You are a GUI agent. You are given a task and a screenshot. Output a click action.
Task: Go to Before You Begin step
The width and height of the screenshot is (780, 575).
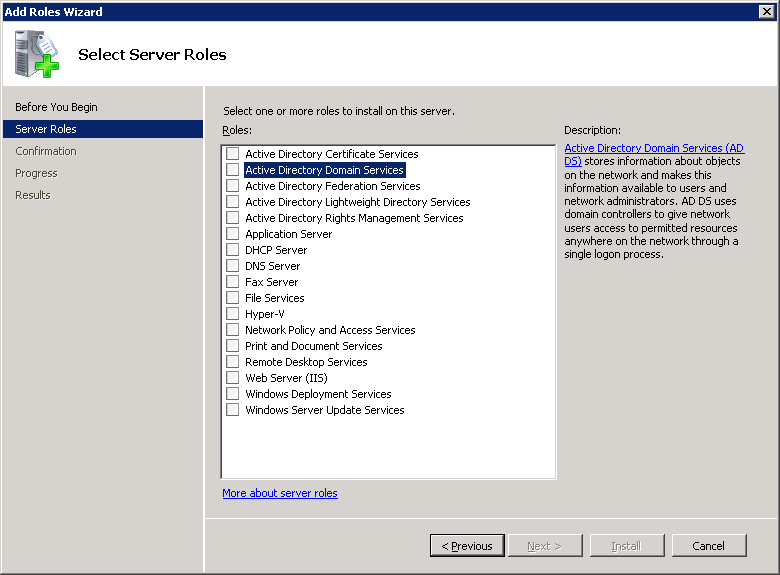point(56,107)
